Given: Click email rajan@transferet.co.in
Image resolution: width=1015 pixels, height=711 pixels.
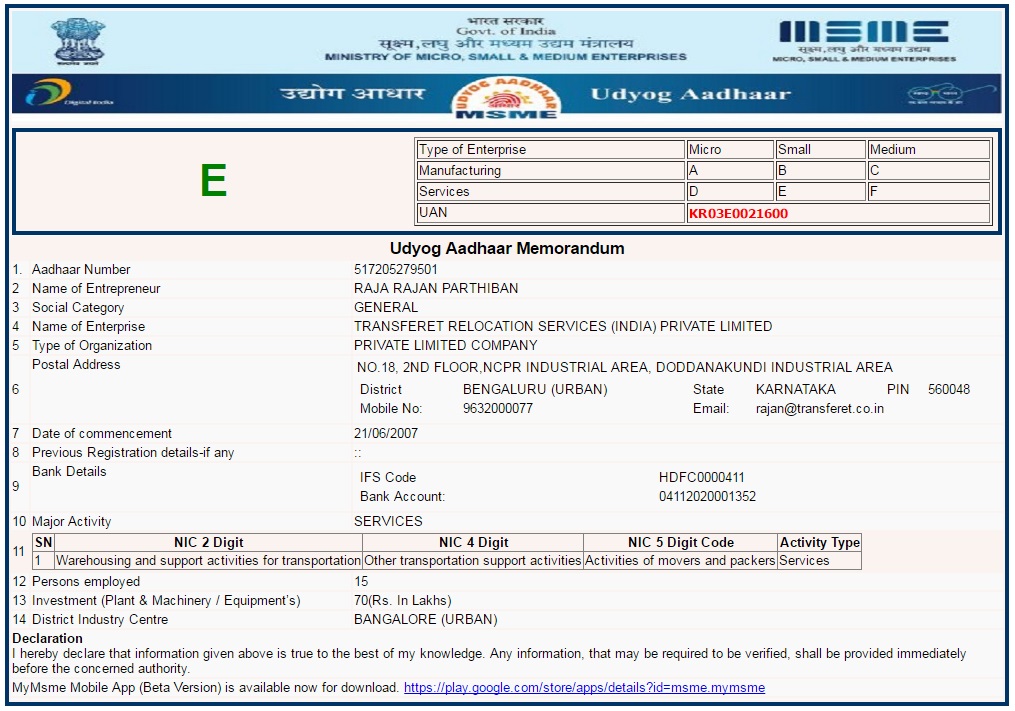Looking at the screenshot, I should tap(820, 409).
